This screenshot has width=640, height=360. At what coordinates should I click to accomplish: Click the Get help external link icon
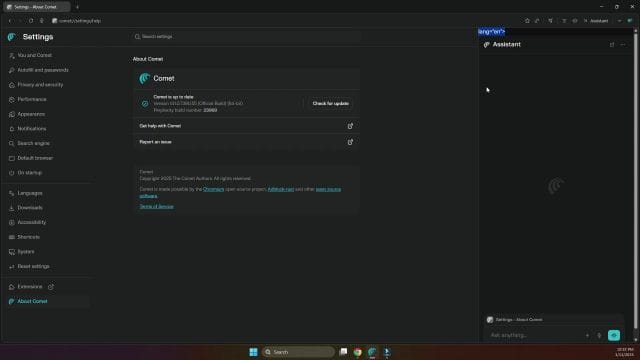[350, 126]
